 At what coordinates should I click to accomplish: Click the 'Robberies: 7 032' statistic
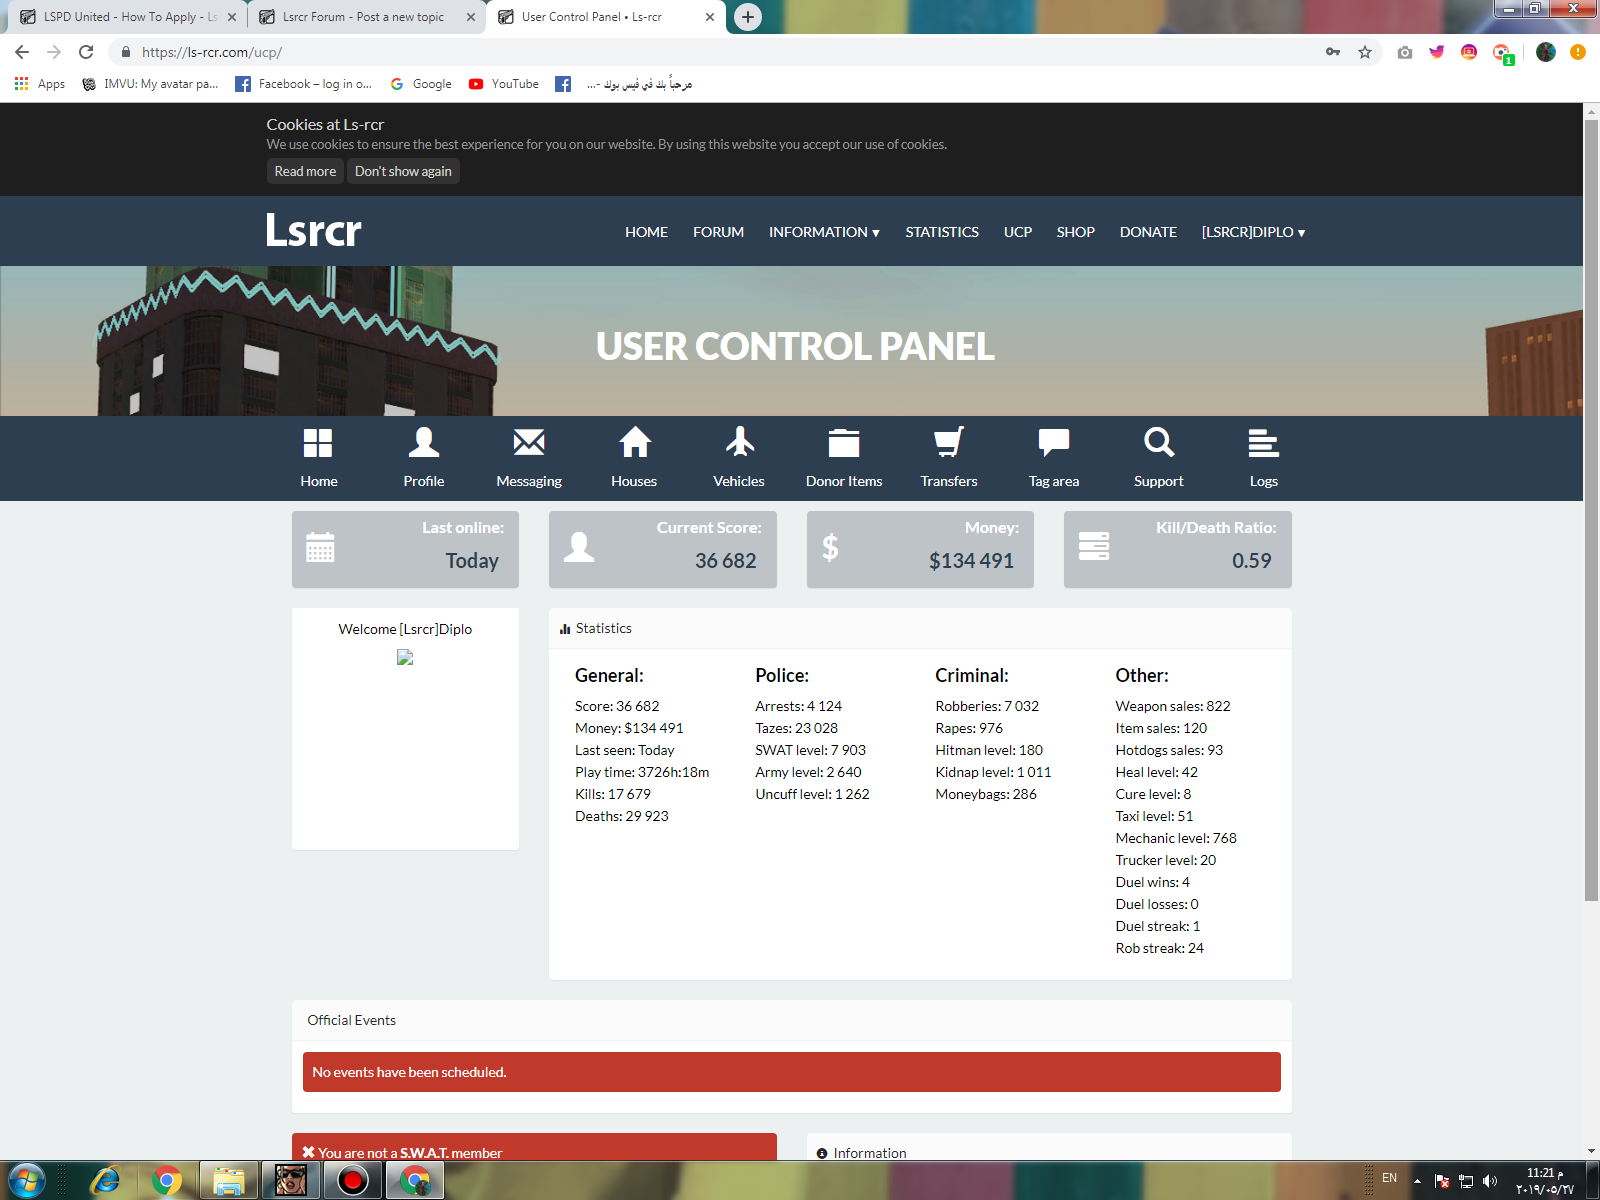pos(987,706)
